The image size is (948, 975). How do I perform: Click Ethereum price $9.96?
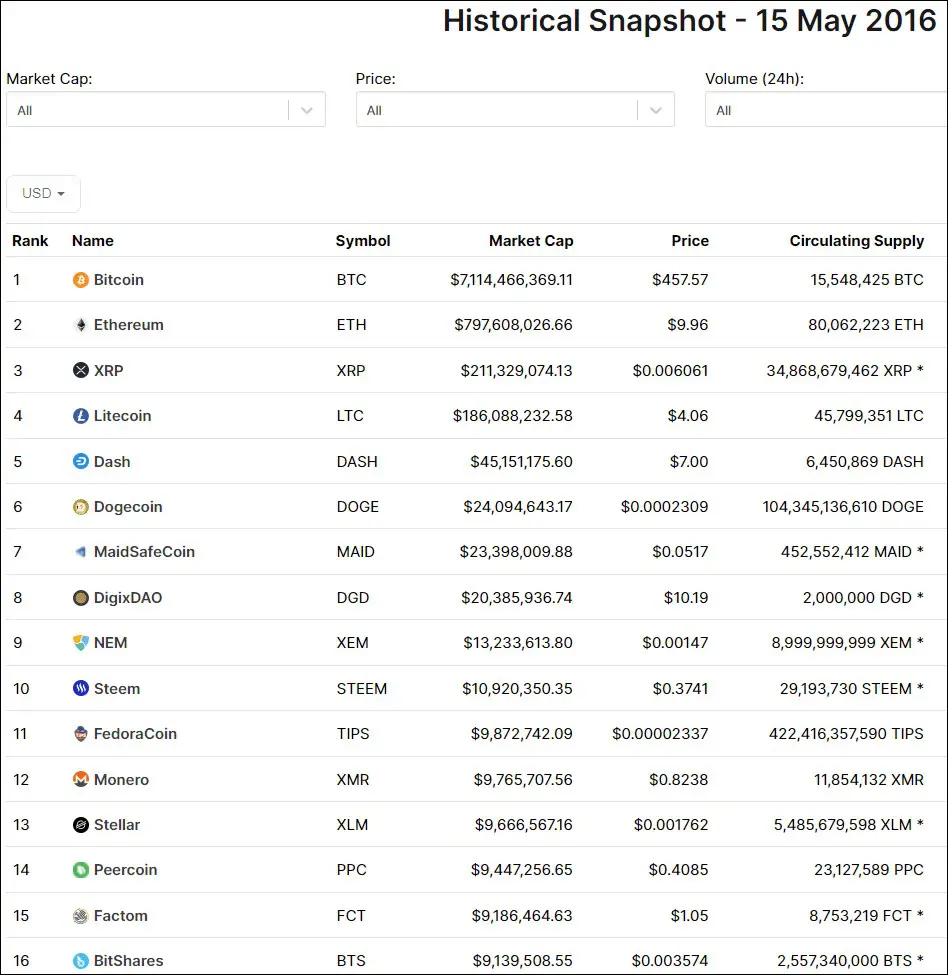tap(688, 325)
